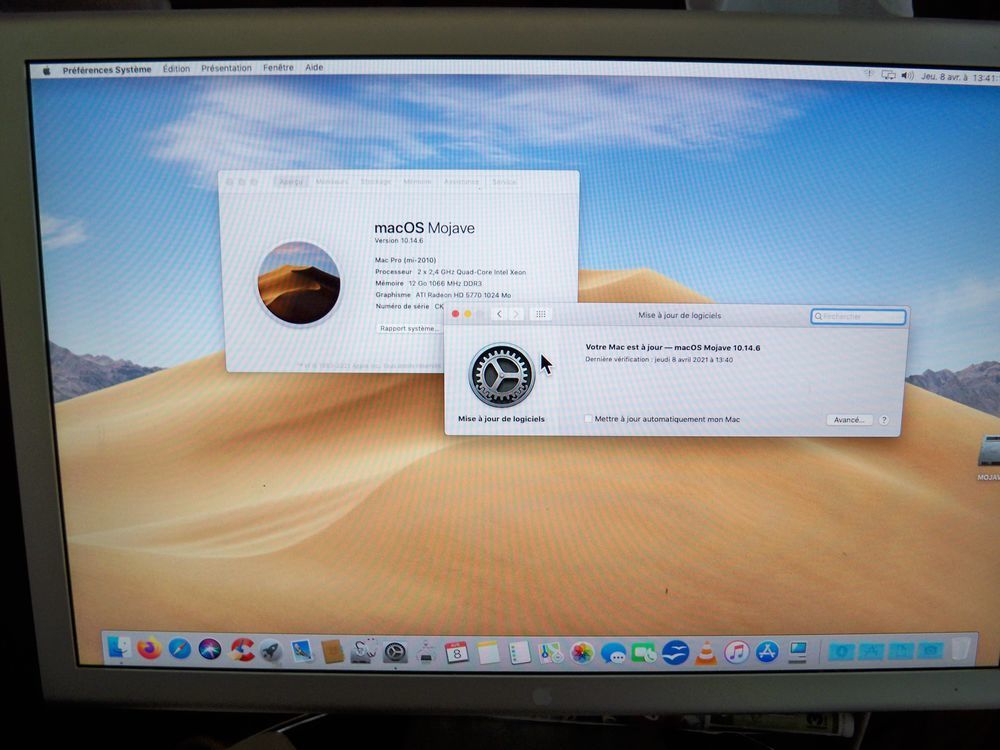Open Maps app in Dock
The width and height of the screenshot is (1000, 750).
pyautogui.click(x=550, y=653)
